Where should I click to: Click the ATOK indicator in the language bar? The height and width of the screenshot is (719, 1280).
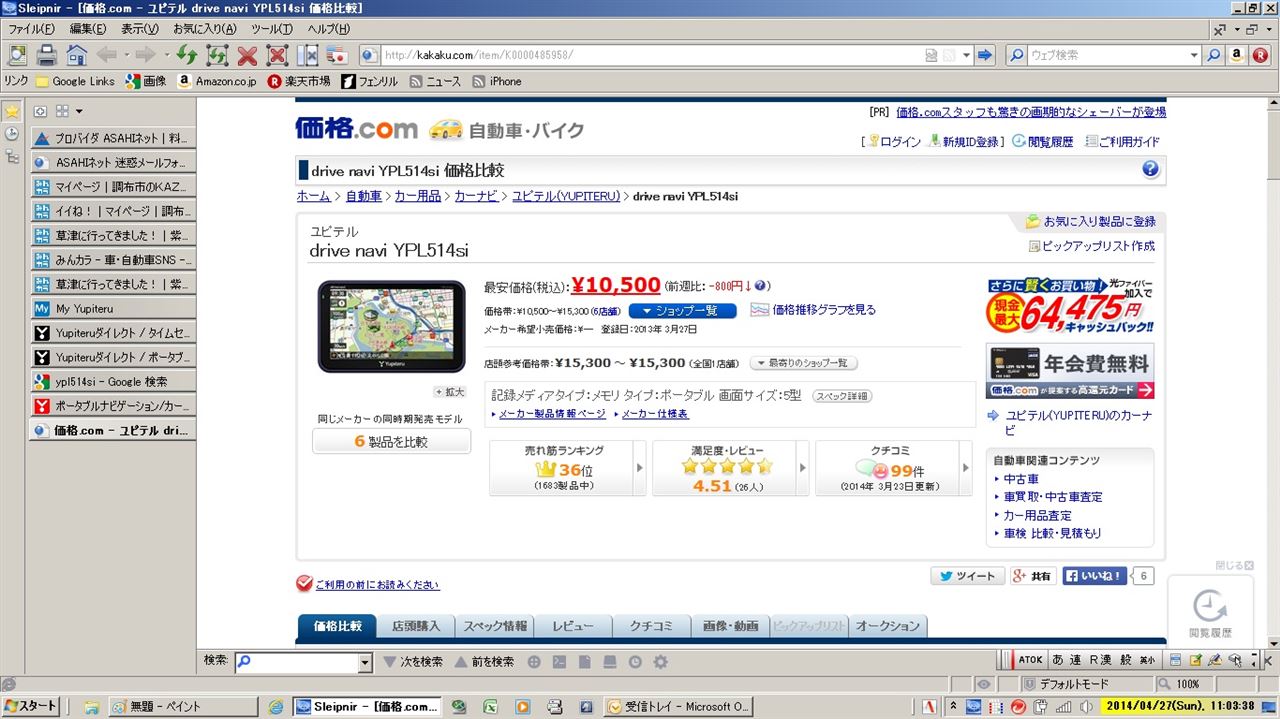pyautogui.click(x=1030, y=660)
